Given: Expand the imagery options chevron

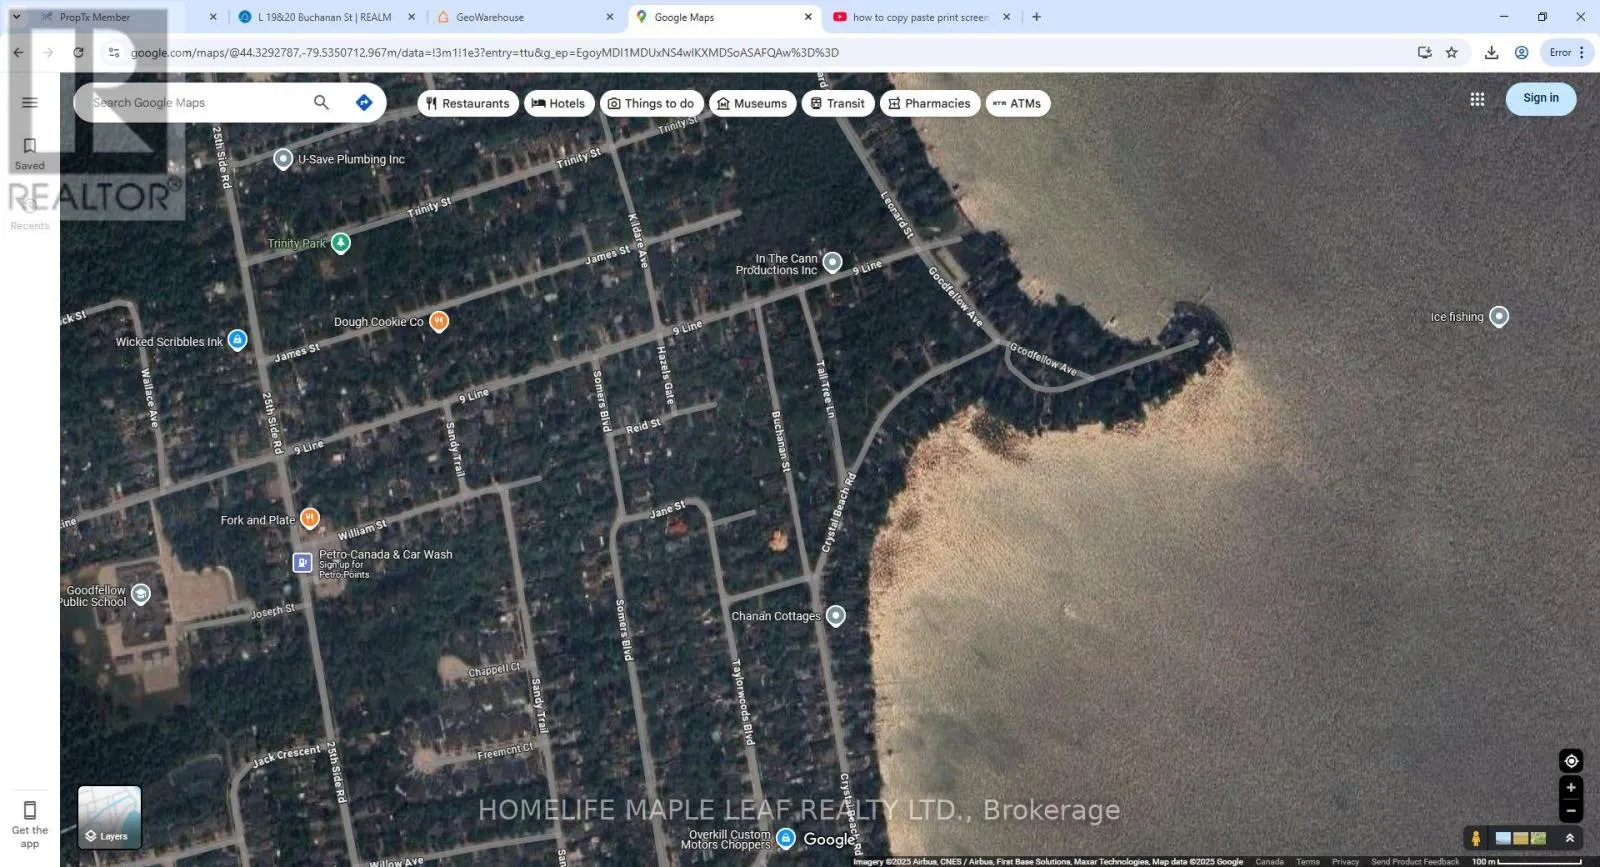Looking at the screenshot, I should point(1570,838).
